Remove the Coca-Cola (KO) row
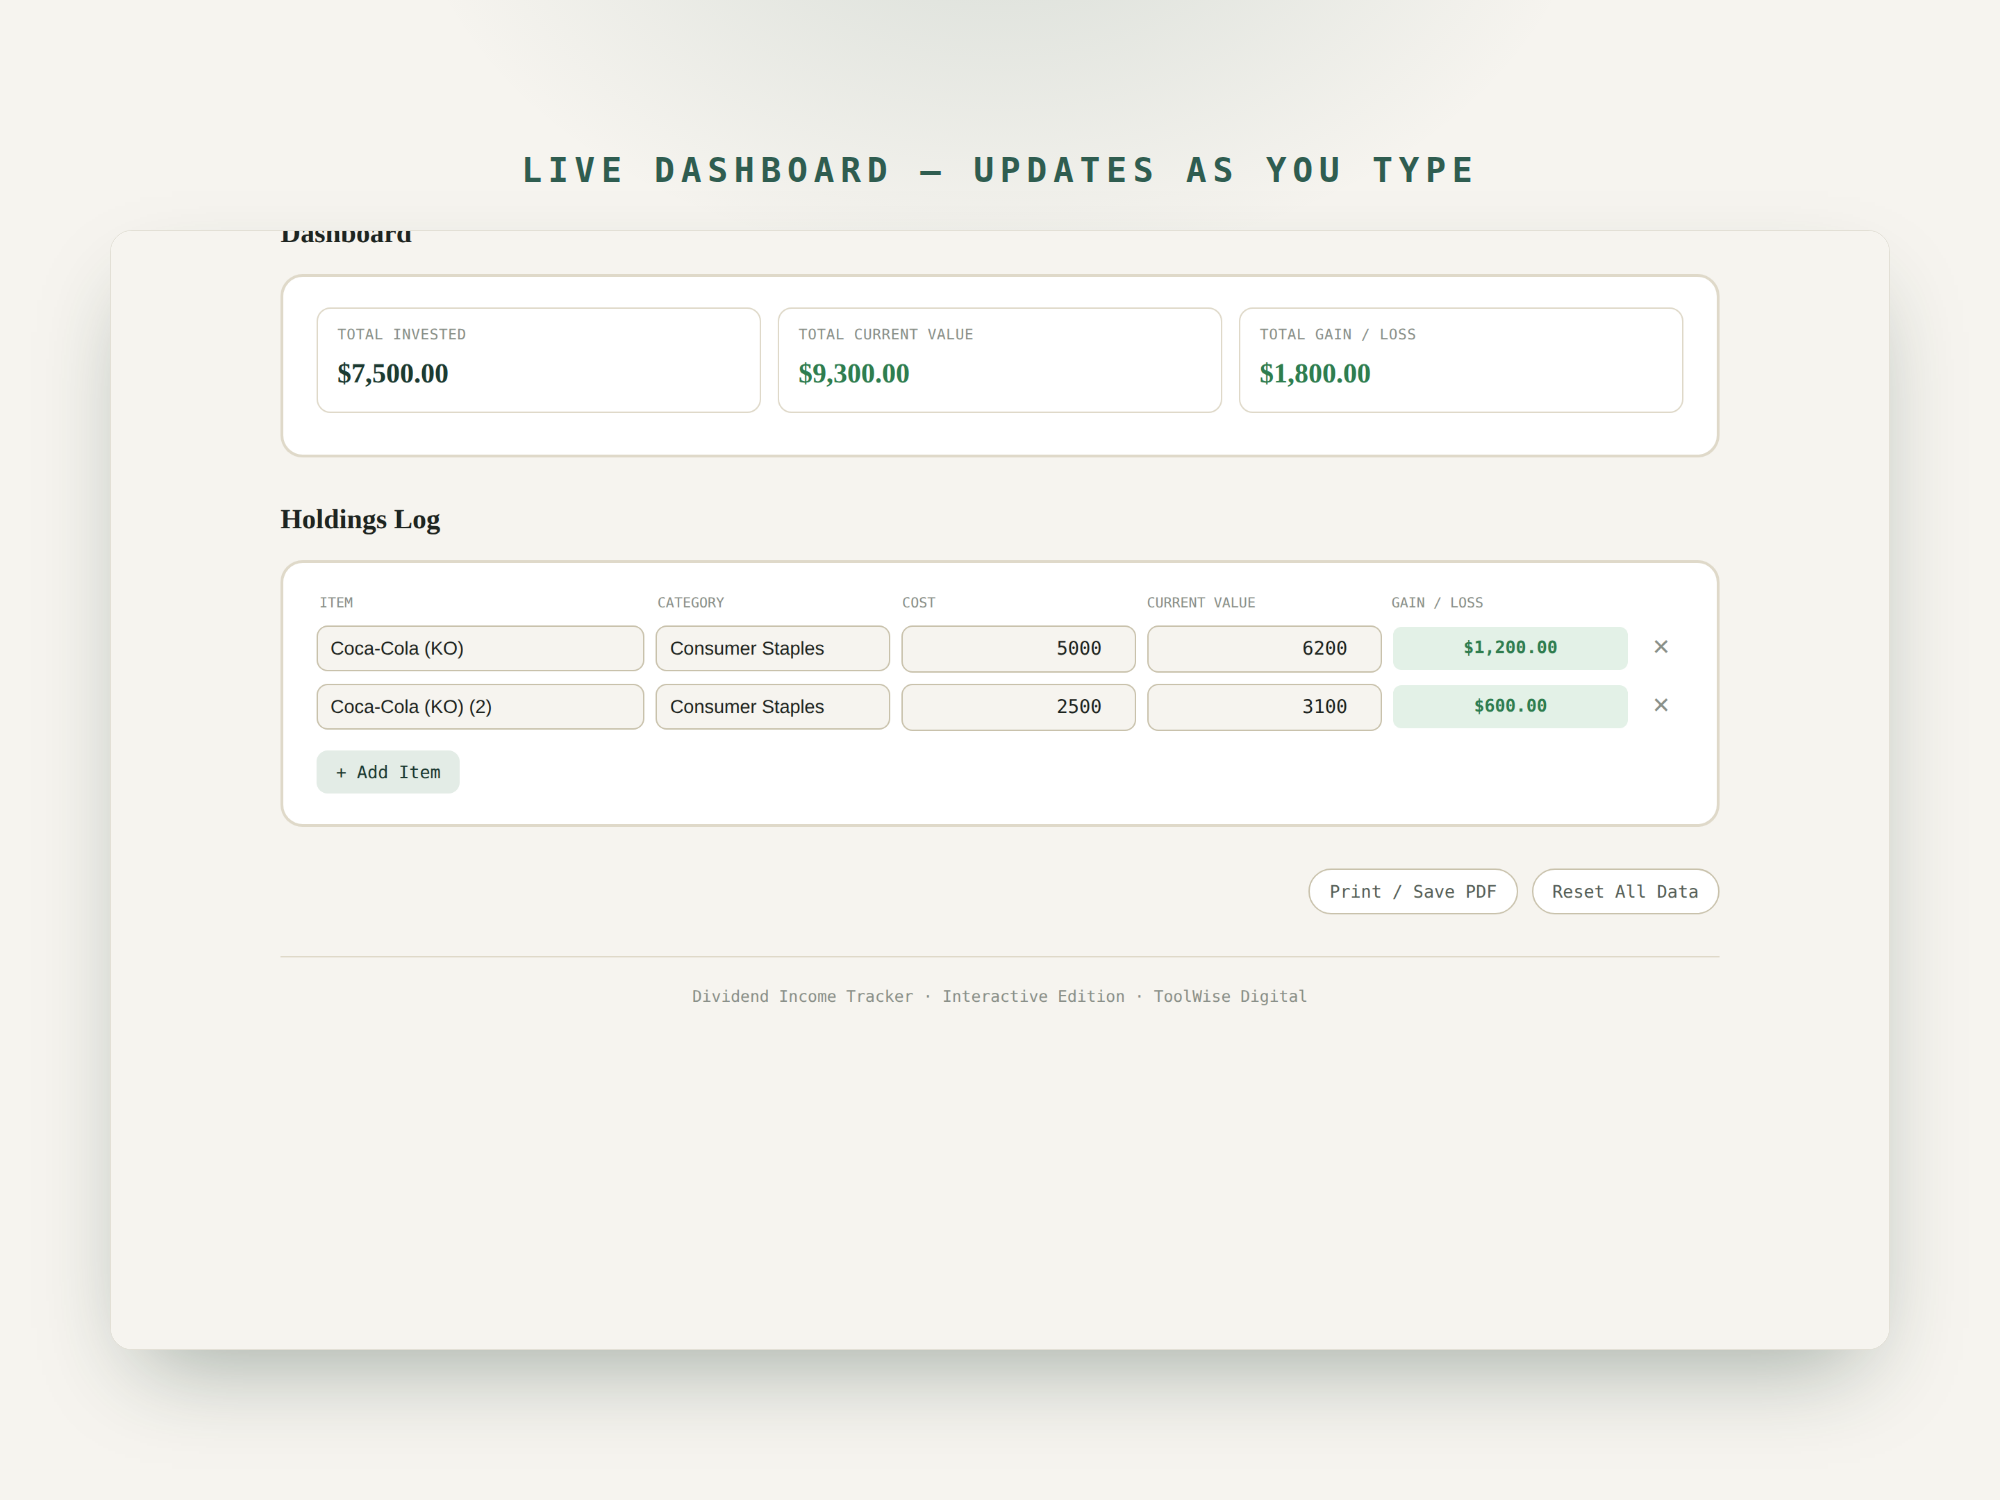The height and width of the screenshot is (1500, 2000). point(1661,647)
